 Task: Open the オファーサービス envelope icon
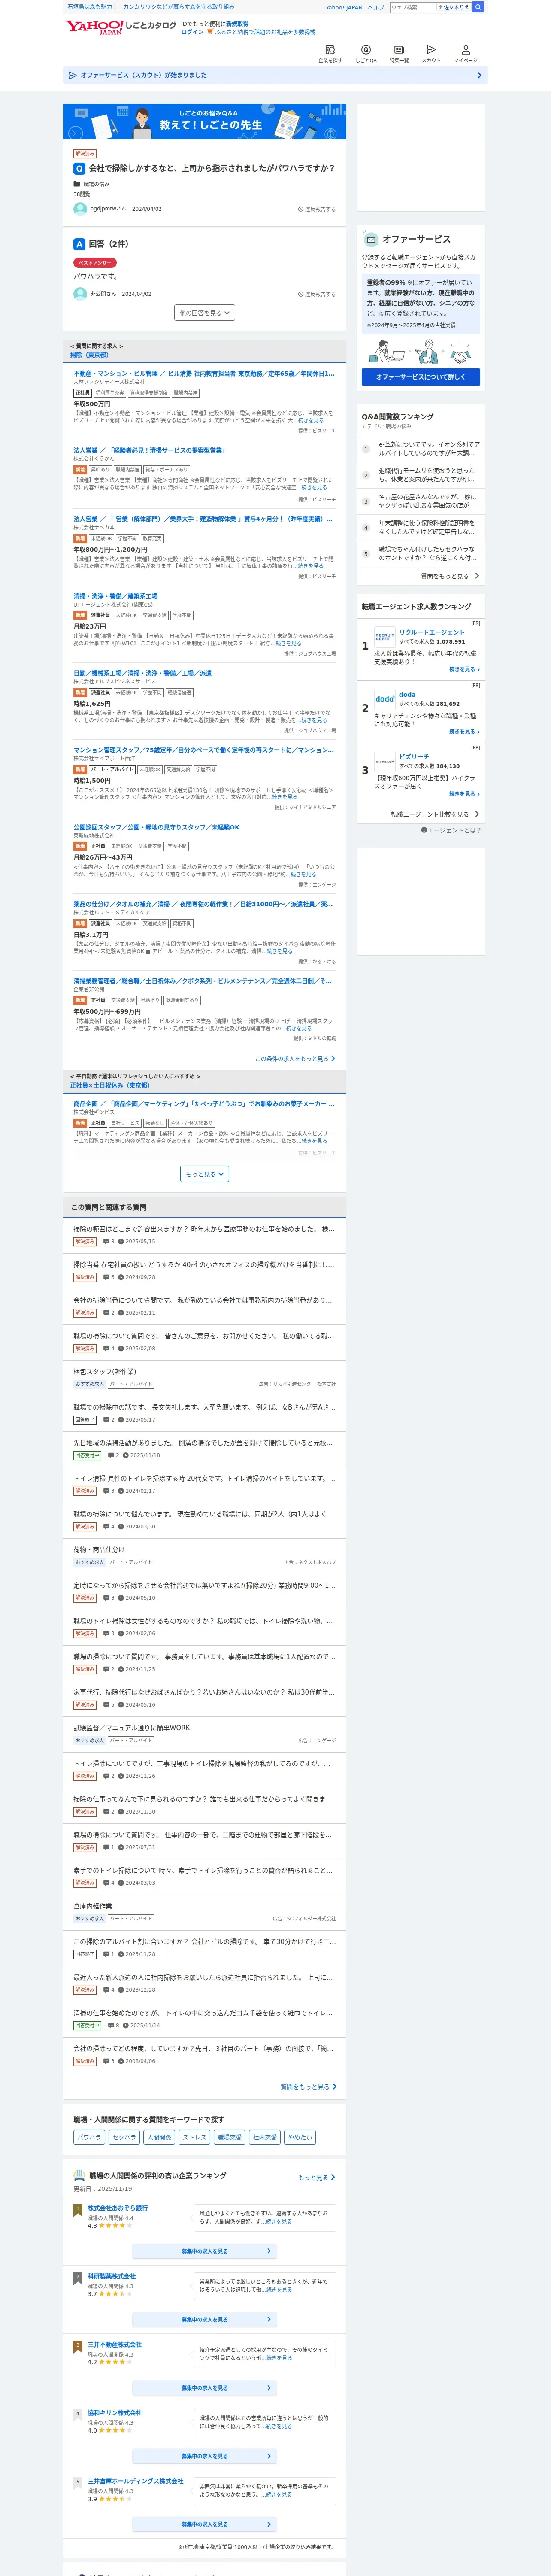pyautogui.click(x=371, y=240)
